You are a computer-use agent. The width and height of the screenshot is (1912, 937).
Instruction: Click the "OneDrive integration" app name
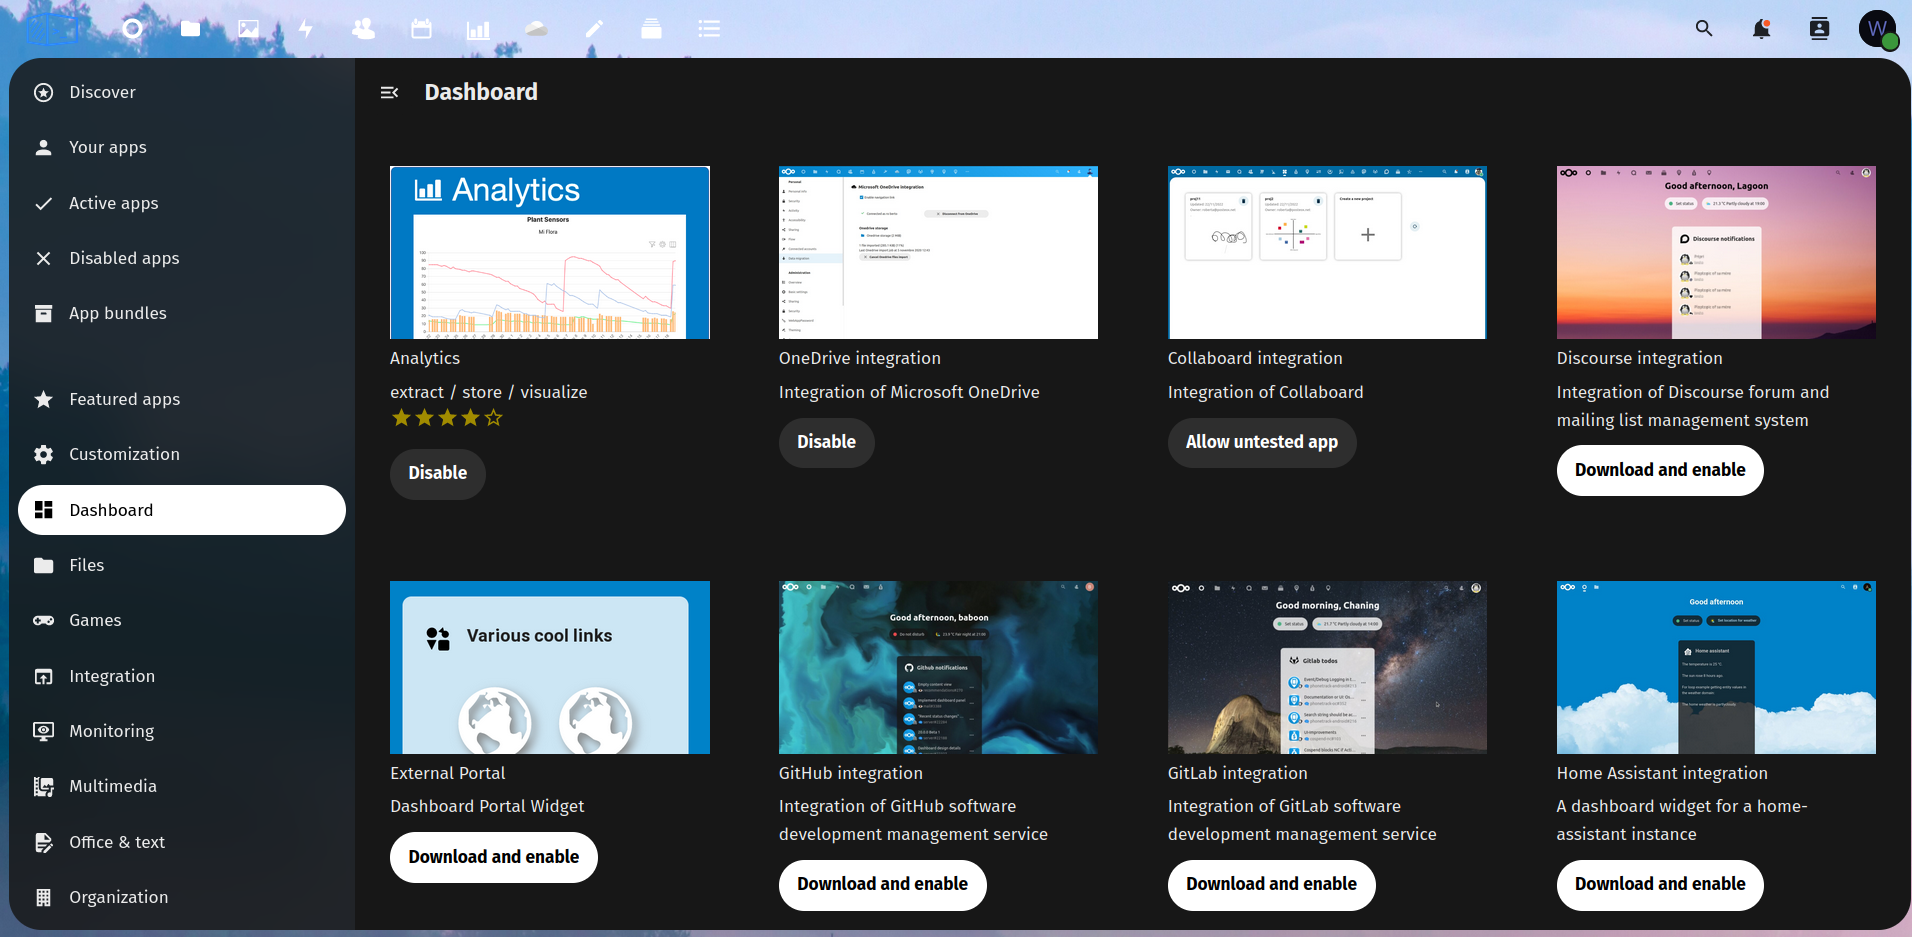coord(860,358)
